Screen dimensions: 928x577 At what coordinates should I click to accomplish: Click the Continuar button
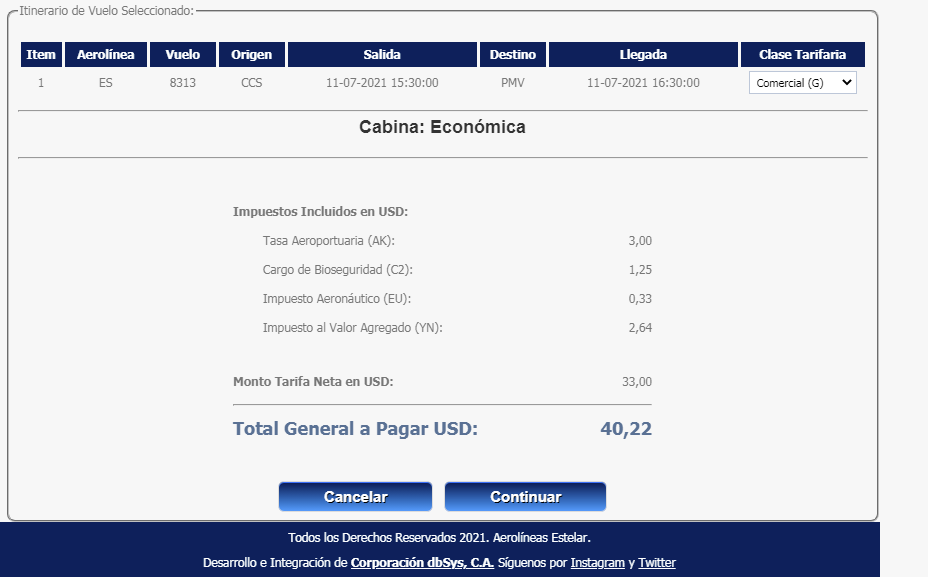pyautogui.click(x=526, y=497)
